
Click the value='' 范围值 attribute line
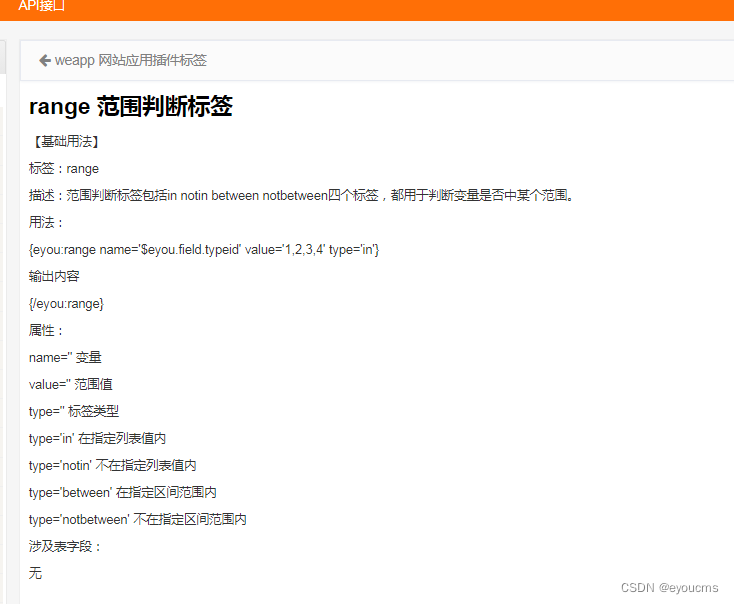point(71,384)
